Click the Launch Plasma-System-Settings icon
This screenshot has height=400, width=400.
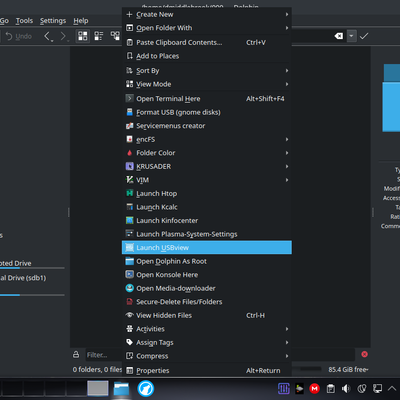pos(129,234)
